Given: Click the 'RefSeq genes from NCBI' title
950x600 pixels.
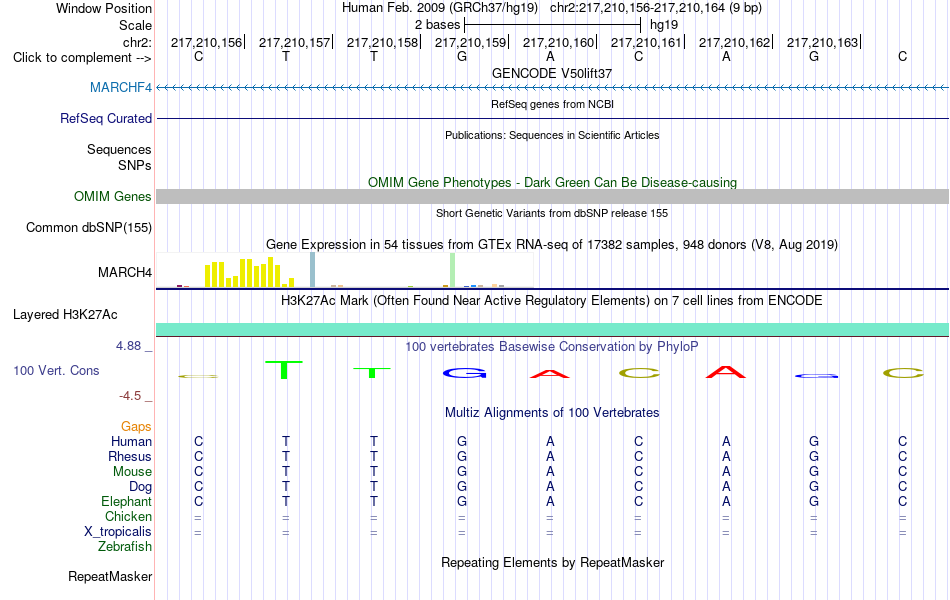Looking at the screenshot, I should 552,104.
